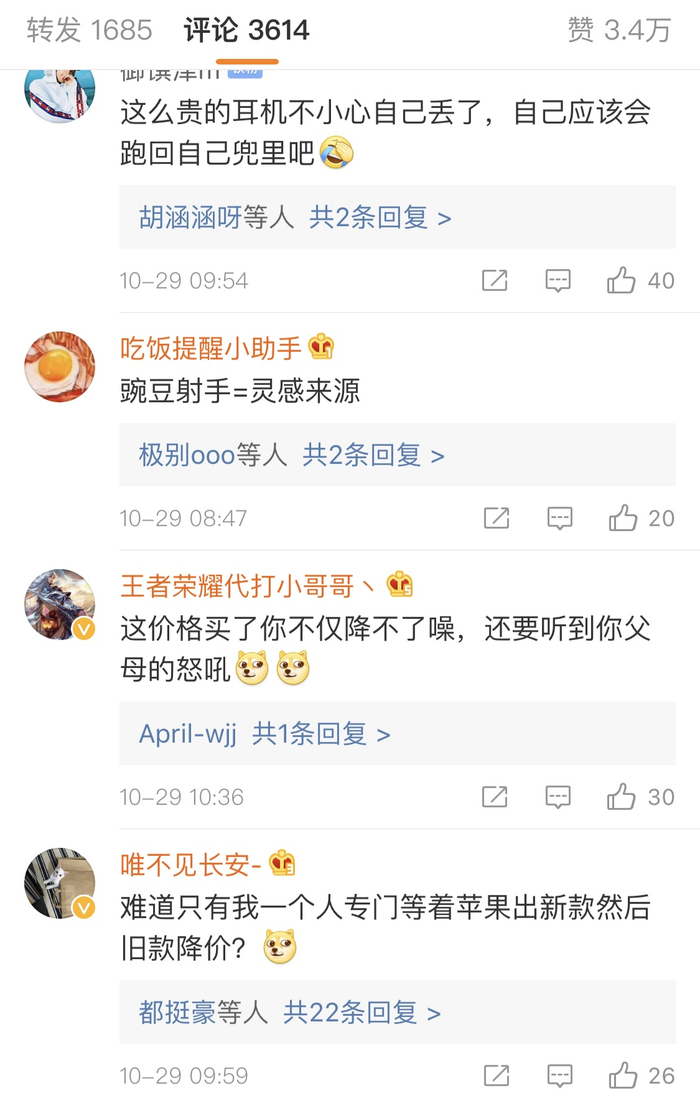Open 吃饭提醒小助手 user profile
Viewport: 700px width, 1104px height.
click(x=211, y=348)
